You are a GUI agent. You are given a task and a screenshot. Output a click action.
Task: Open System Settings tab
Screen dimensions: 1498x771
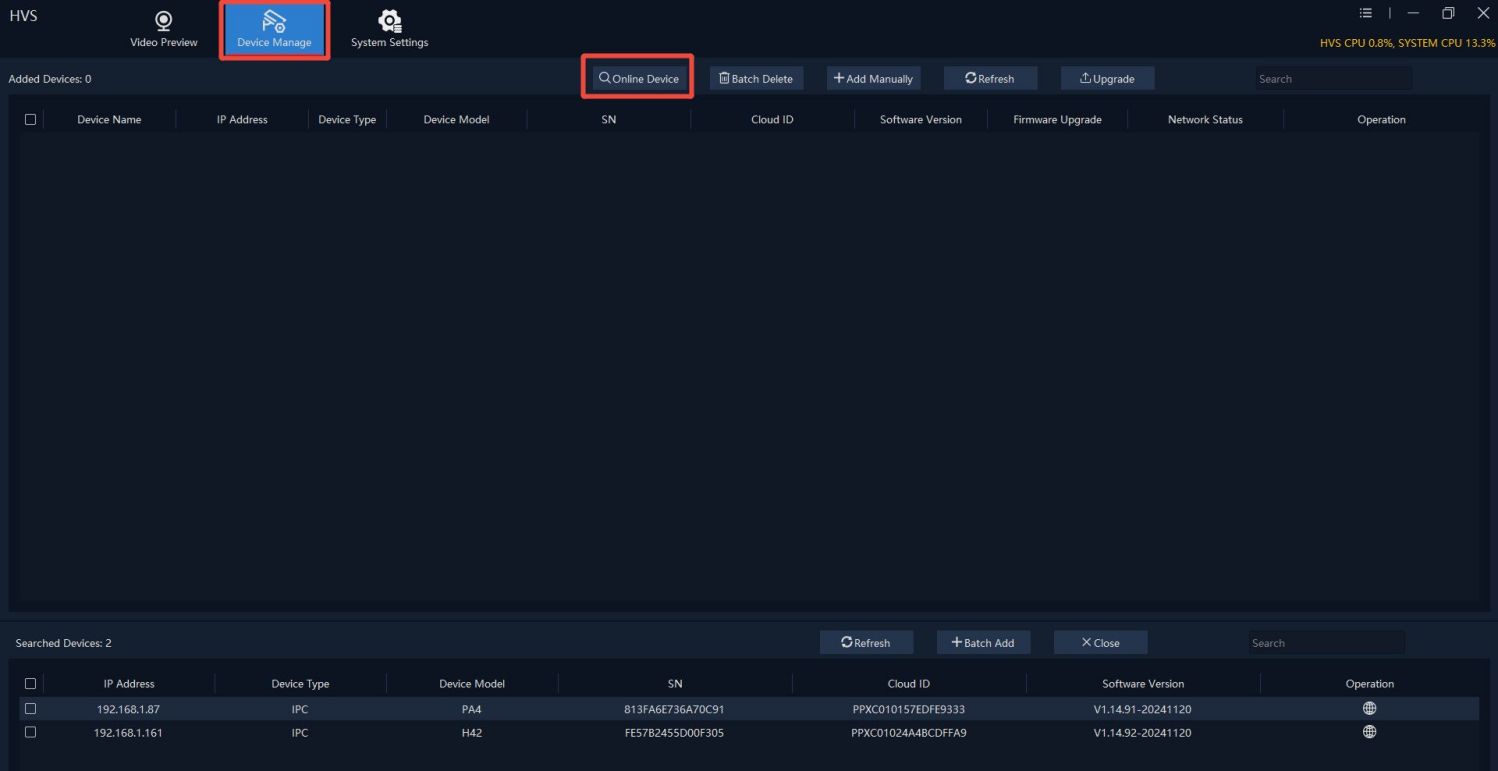(x=389, y=29)
